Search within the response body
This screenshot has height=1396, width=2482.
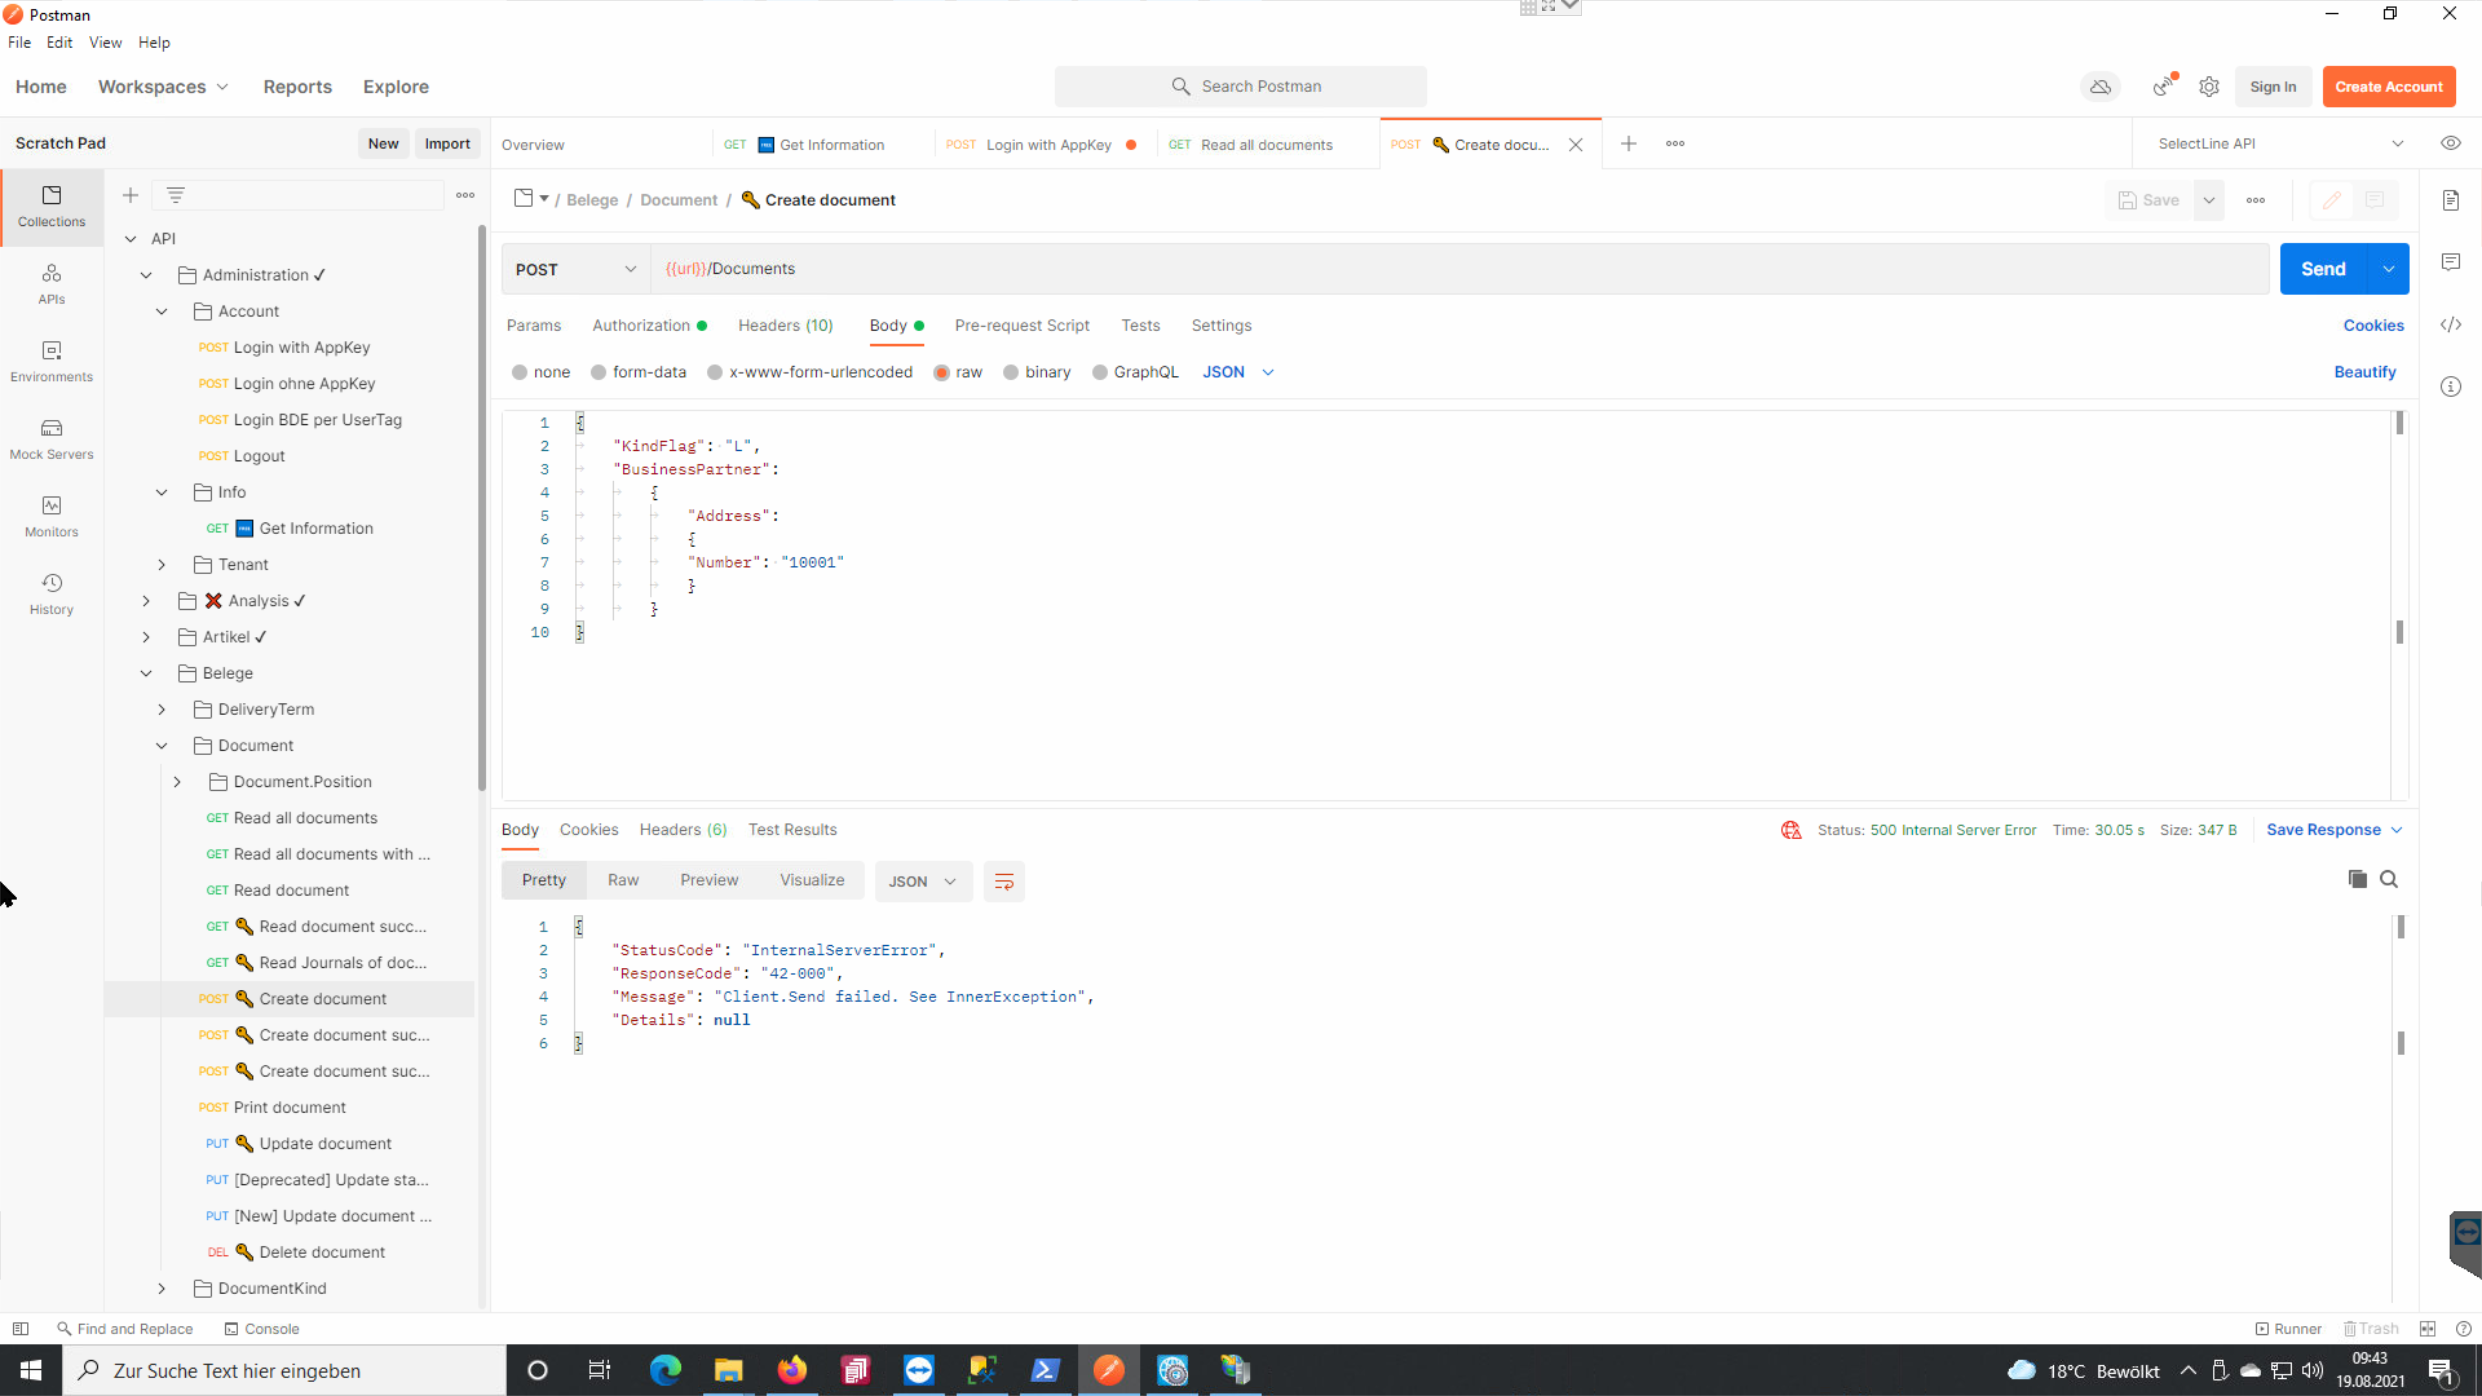coord(2391,878)
